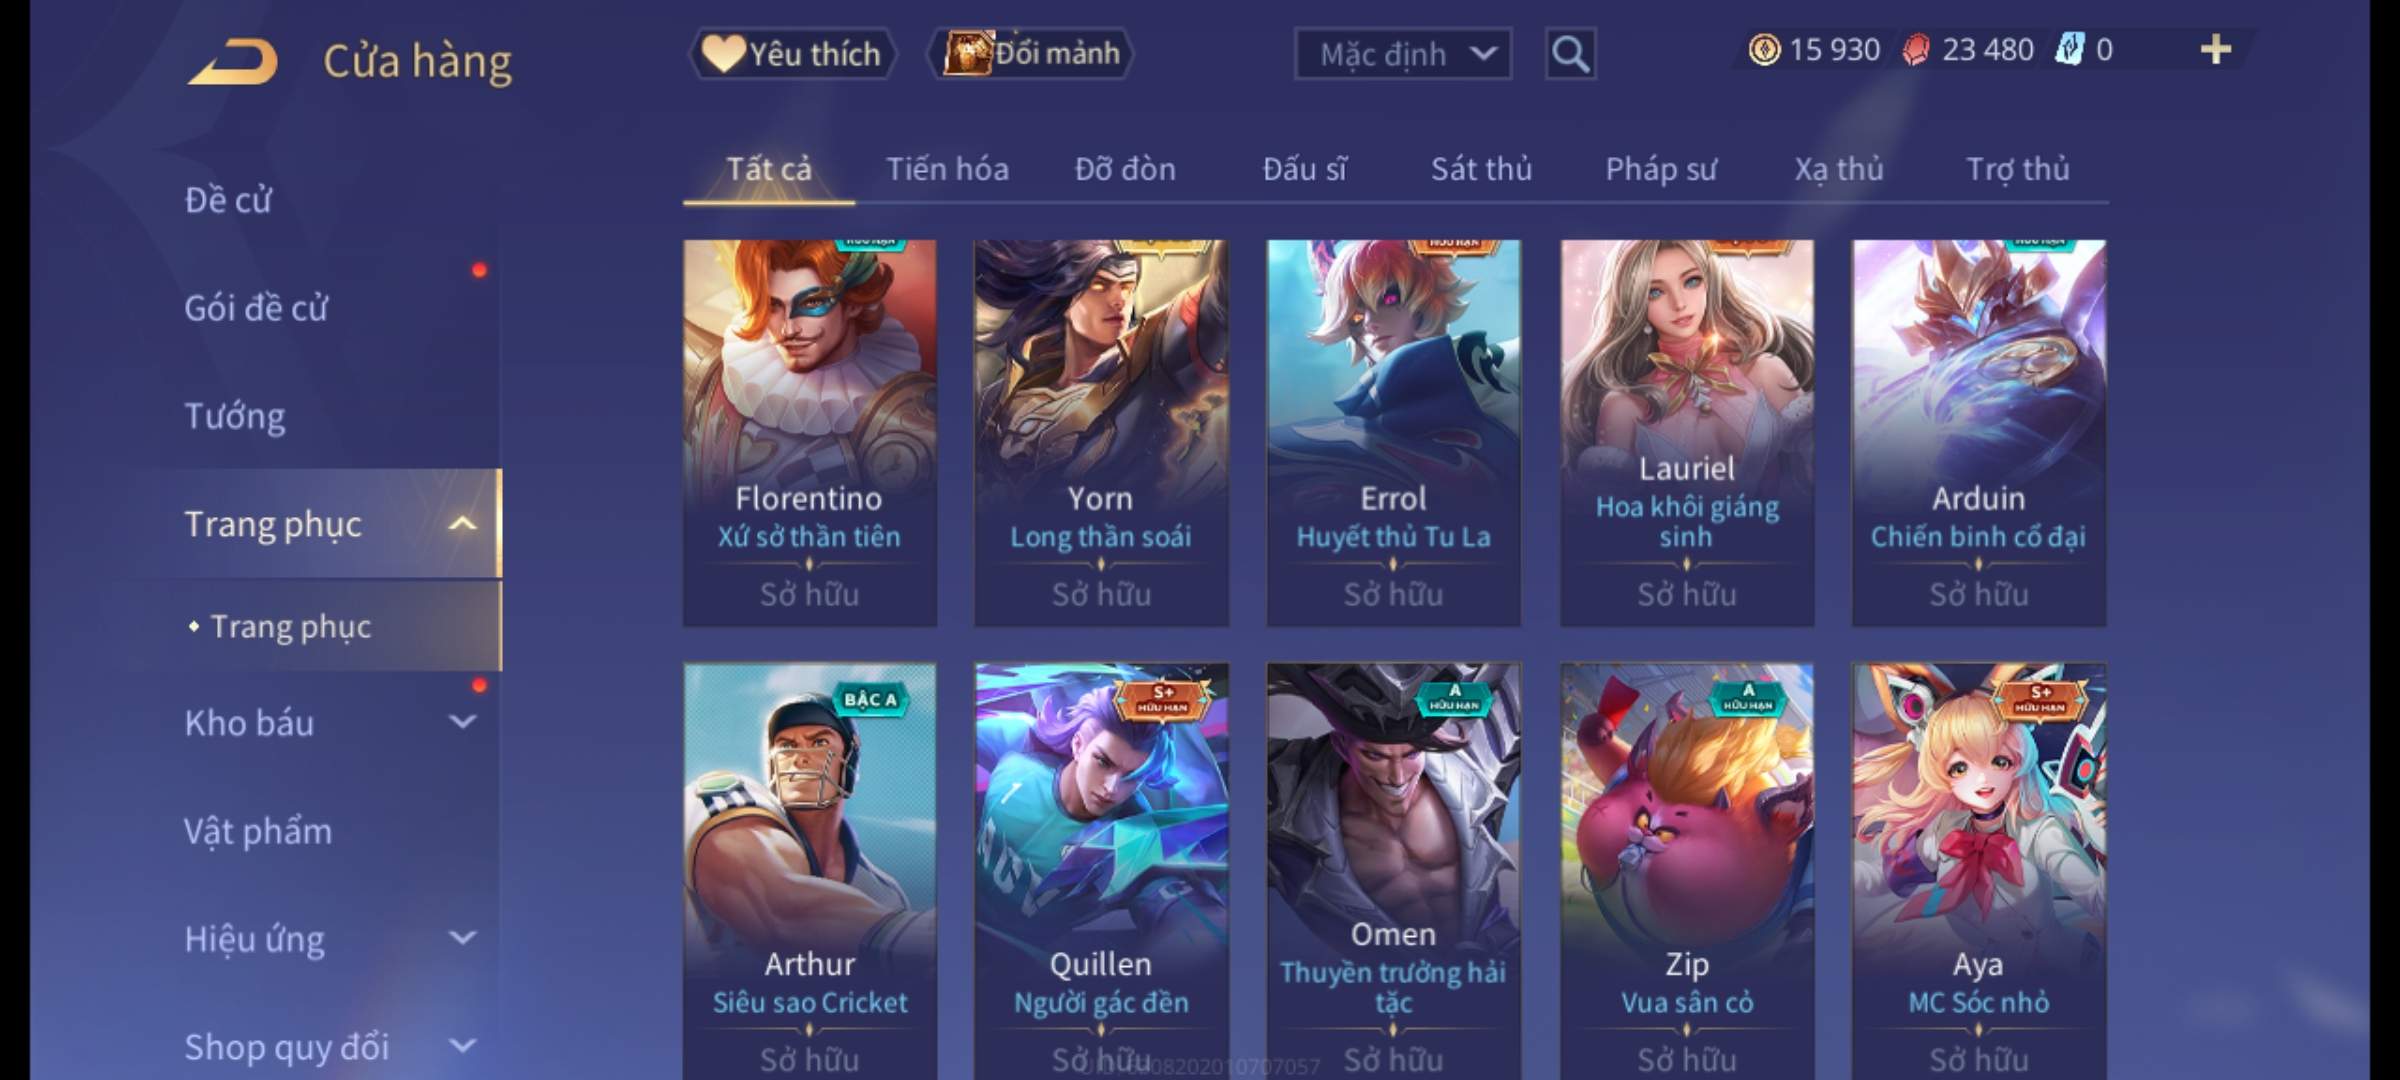Expand the Kho báu sidebar section
2400x1080 pixels.
(463, 722)
